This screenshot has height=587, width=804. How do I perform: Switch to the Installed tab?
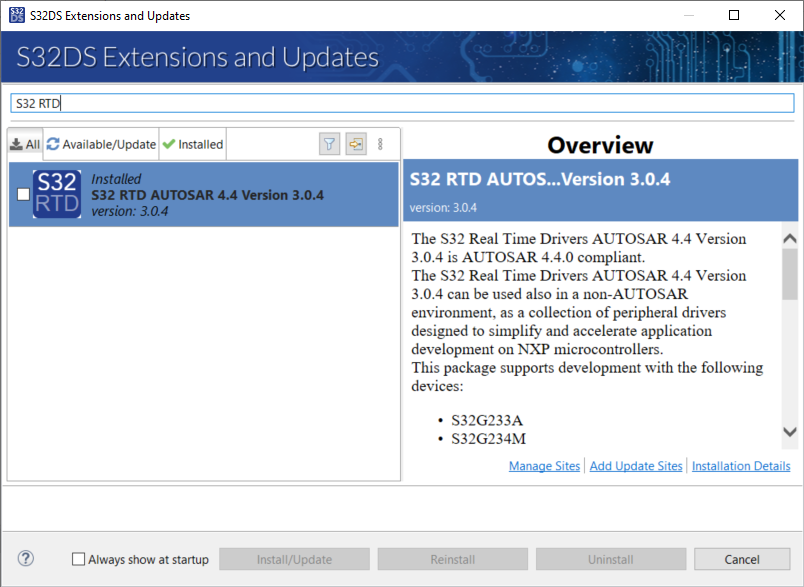coord(193,145)
